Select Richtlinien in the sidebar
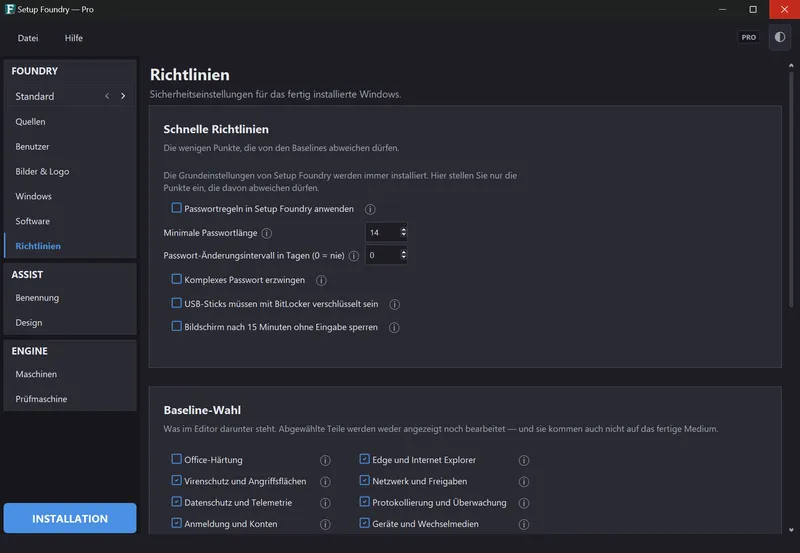Image resolution: width=800 pixels, height=553 pixels. click(70, 246)
